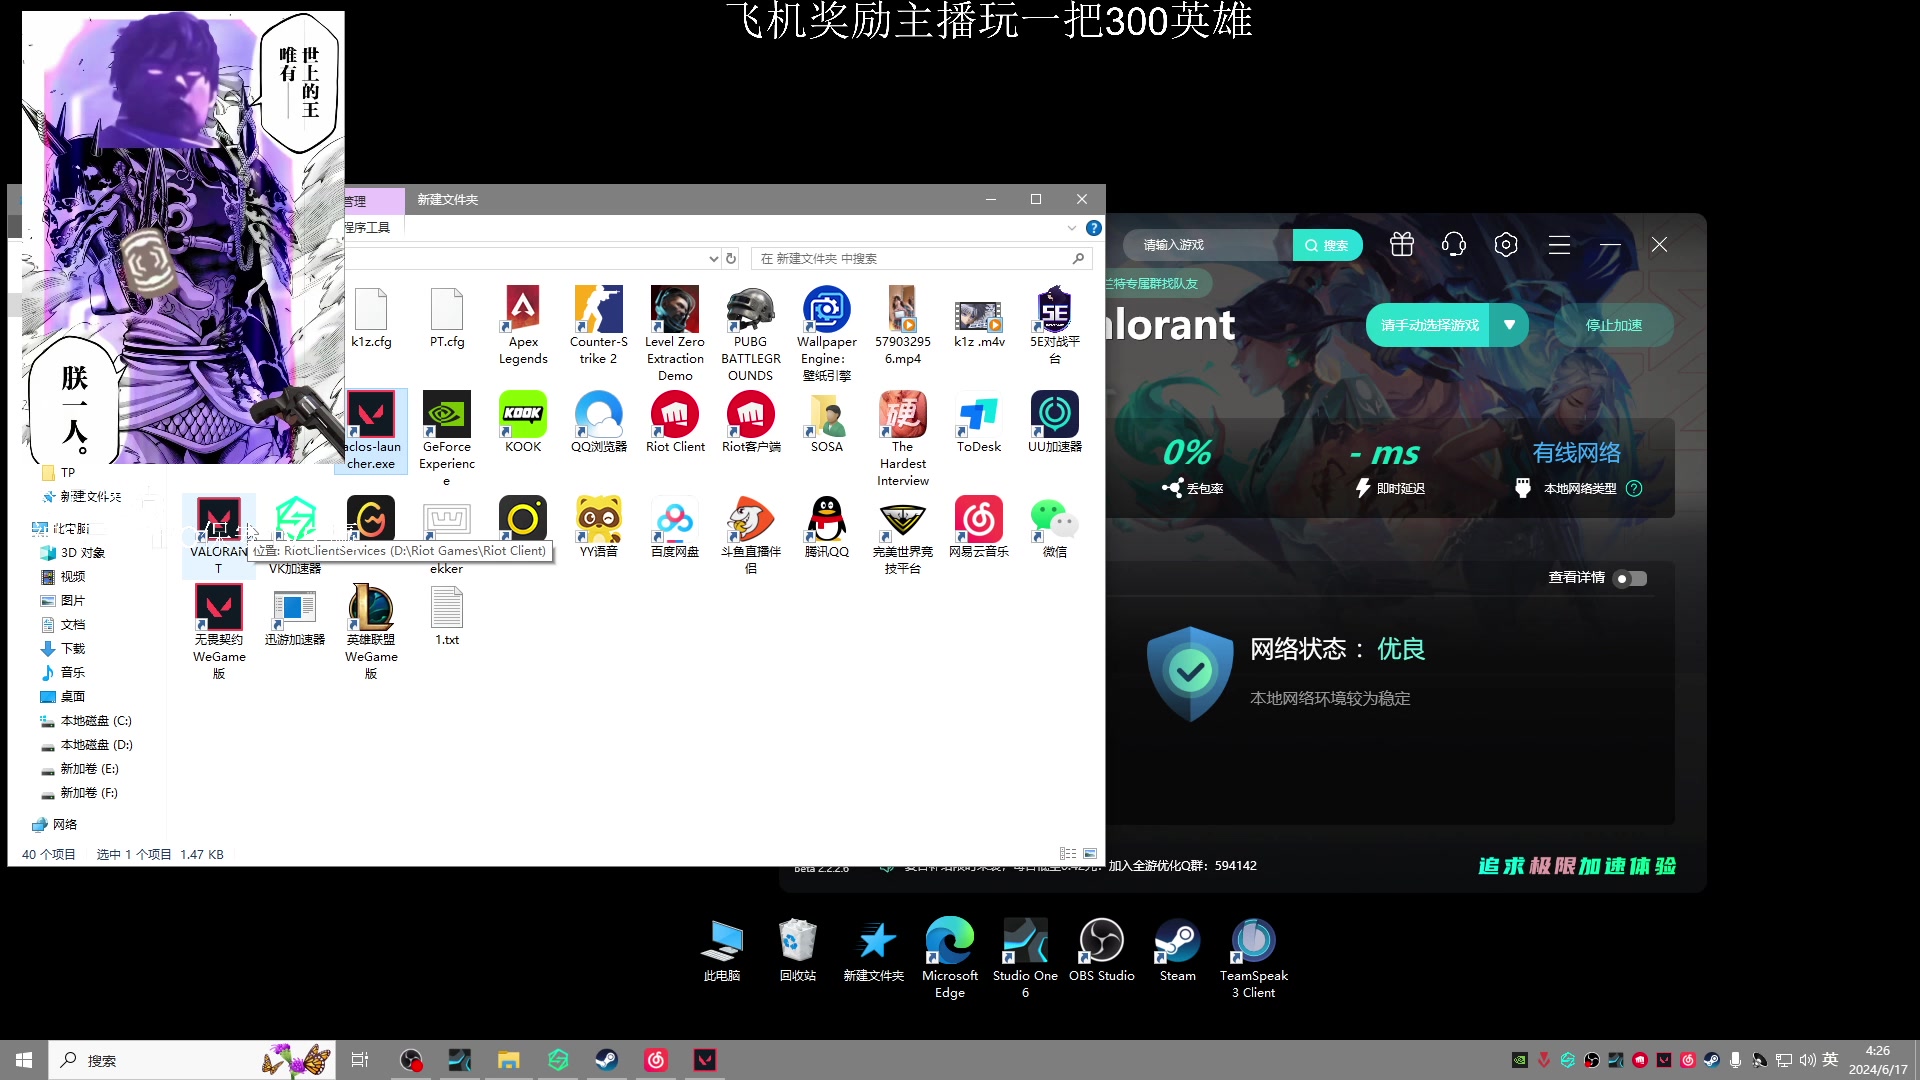Open Explorer help question mark
This screenshot has height=1080, width=1920.
(1094, 228)
